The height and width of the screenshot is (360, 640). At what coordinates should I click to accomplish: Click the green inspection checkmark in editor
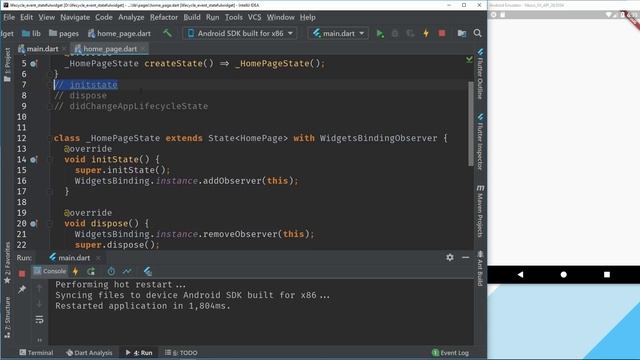point(469,60)
